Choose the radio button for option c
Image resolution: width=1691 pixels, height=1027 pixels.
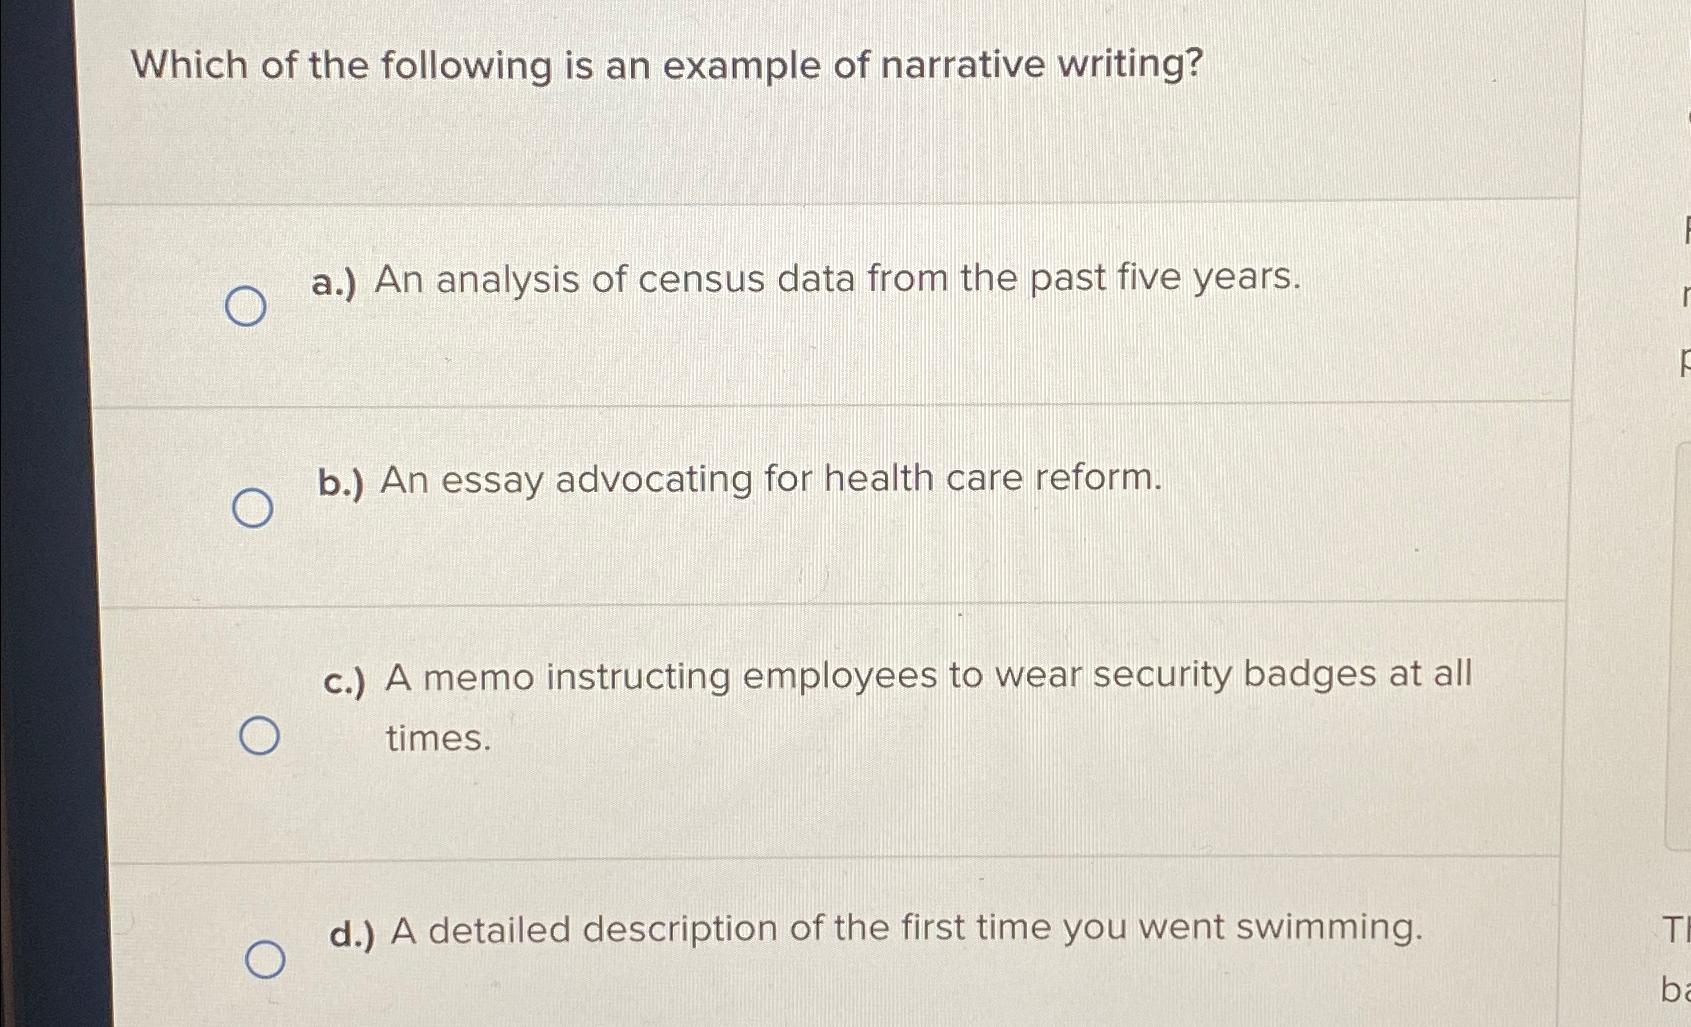pyautogui.click(x=259, y=736)
